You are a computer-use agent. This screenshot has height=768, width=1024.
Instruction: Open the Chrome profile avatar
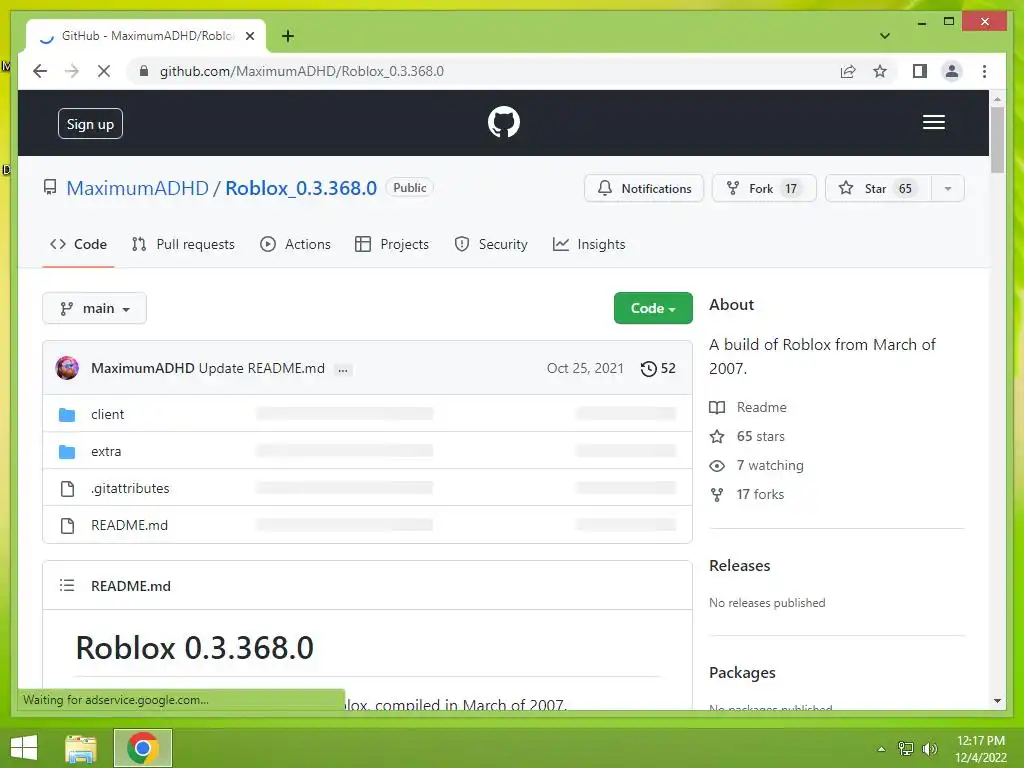point(952,71)
